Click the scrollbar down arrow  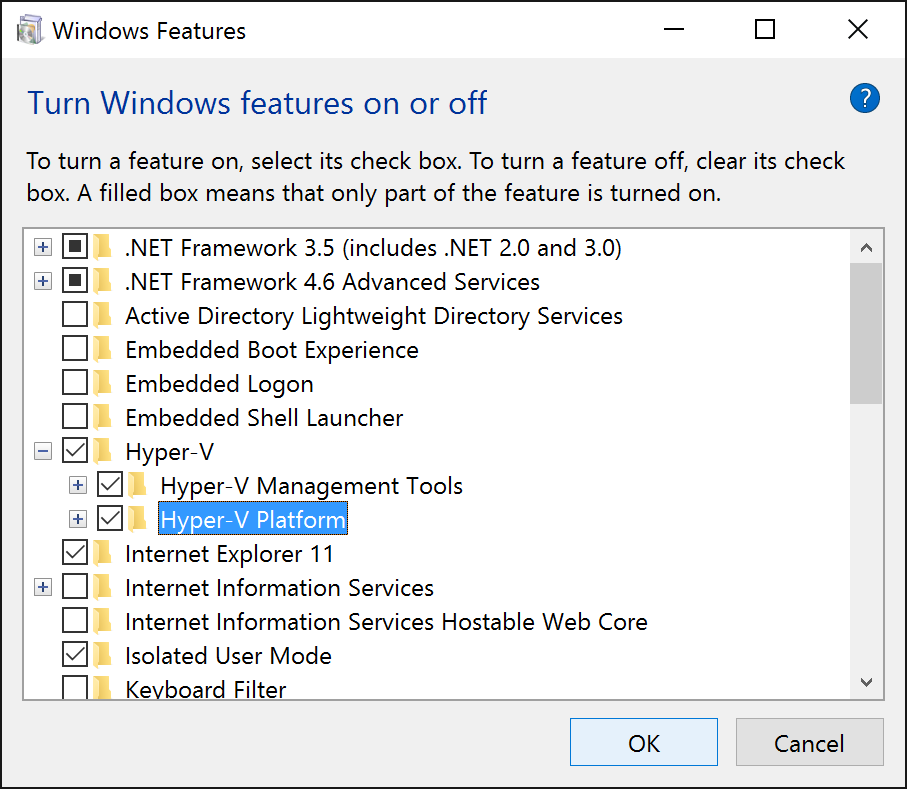coord(866,682)
